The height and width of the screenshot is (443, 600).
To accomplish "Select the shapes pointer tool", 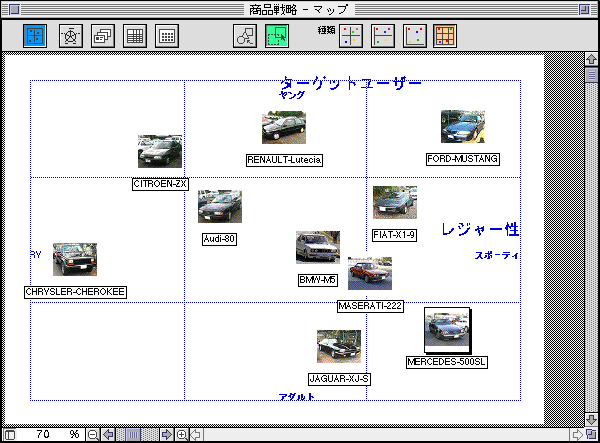I will coord(245,36).
